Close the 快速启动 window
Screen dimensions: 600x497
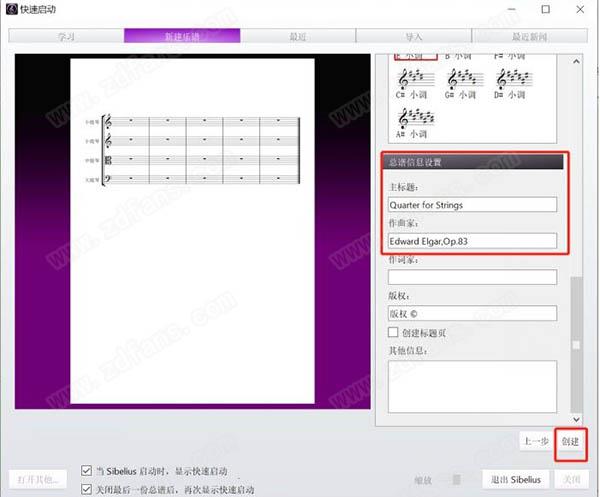580,9
